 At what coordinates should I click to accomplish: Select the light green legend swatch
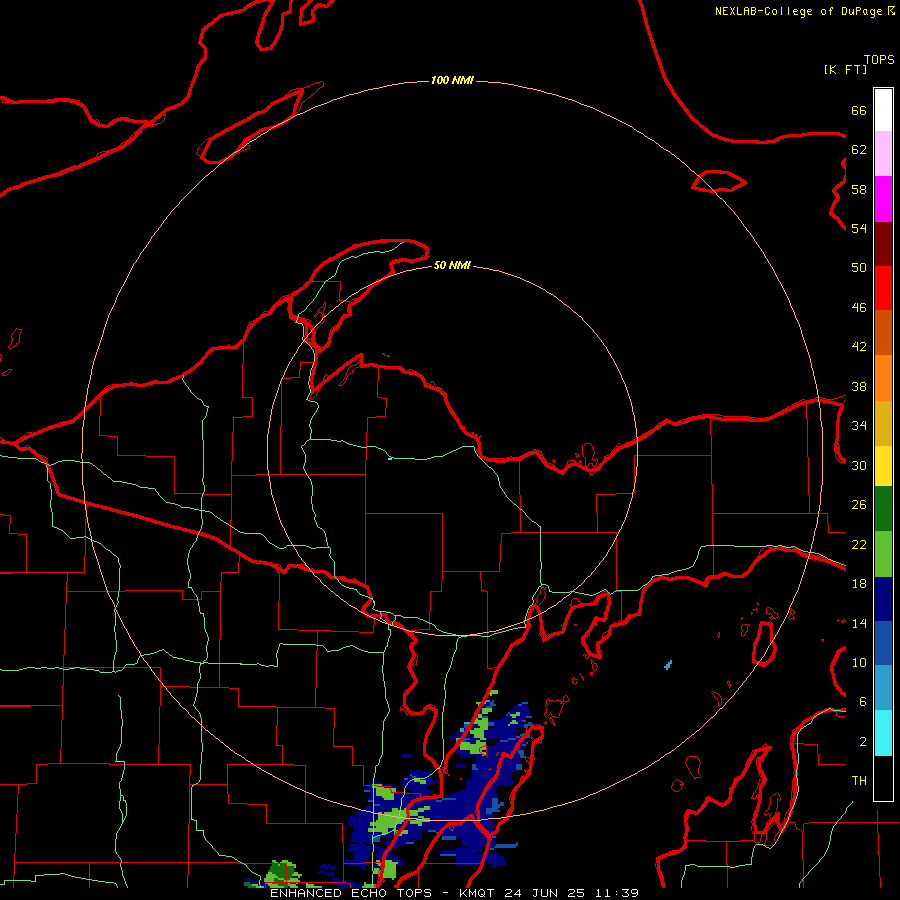pyautogui.click(x=883, y=554)
